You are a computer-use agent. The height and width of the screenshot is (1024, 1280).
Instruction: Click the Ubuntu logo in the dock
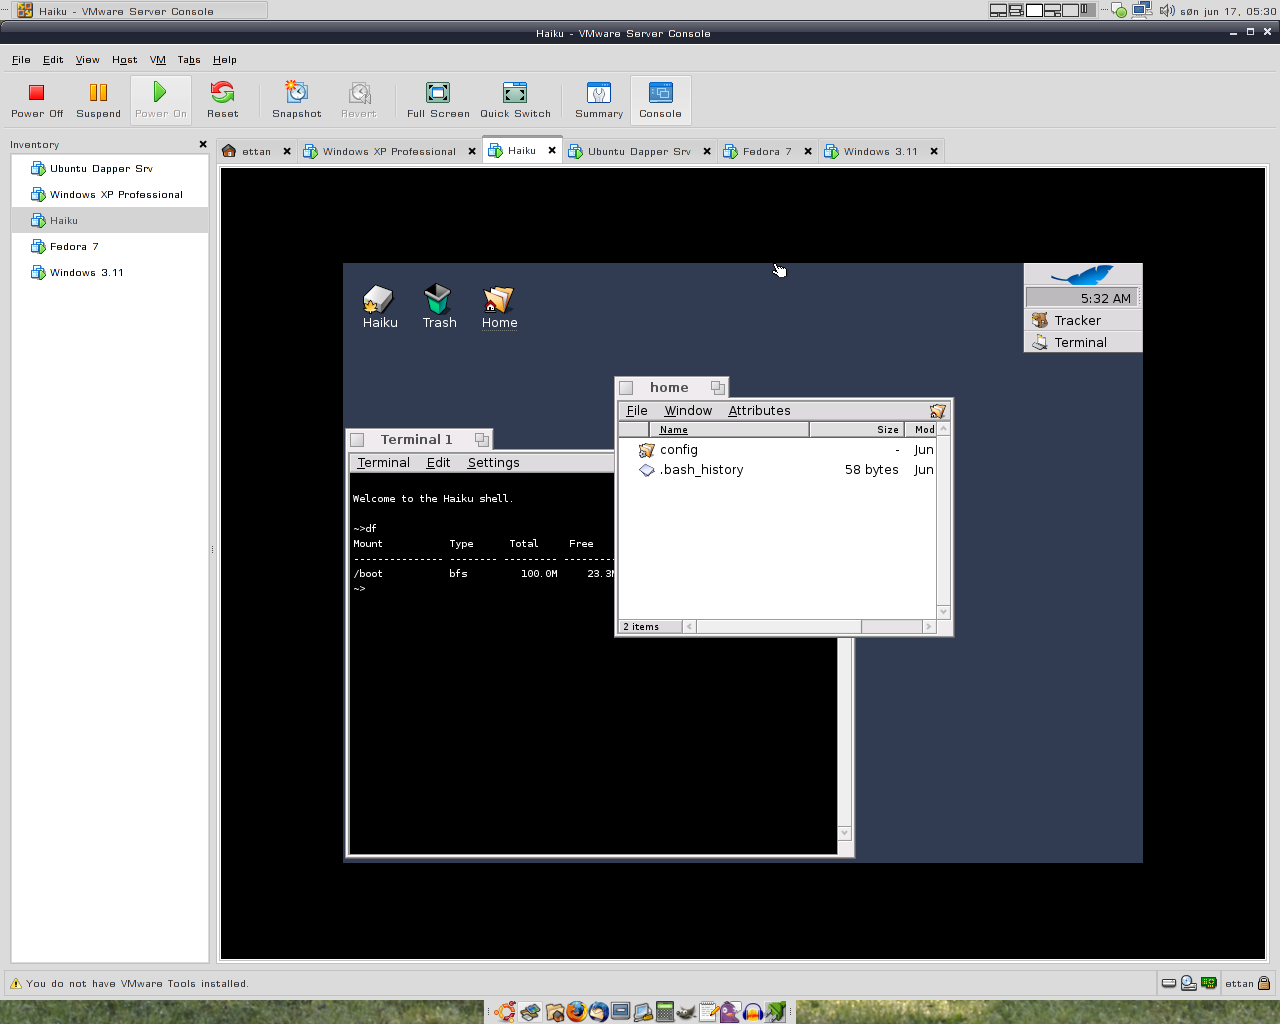(x=505, y=1011)
